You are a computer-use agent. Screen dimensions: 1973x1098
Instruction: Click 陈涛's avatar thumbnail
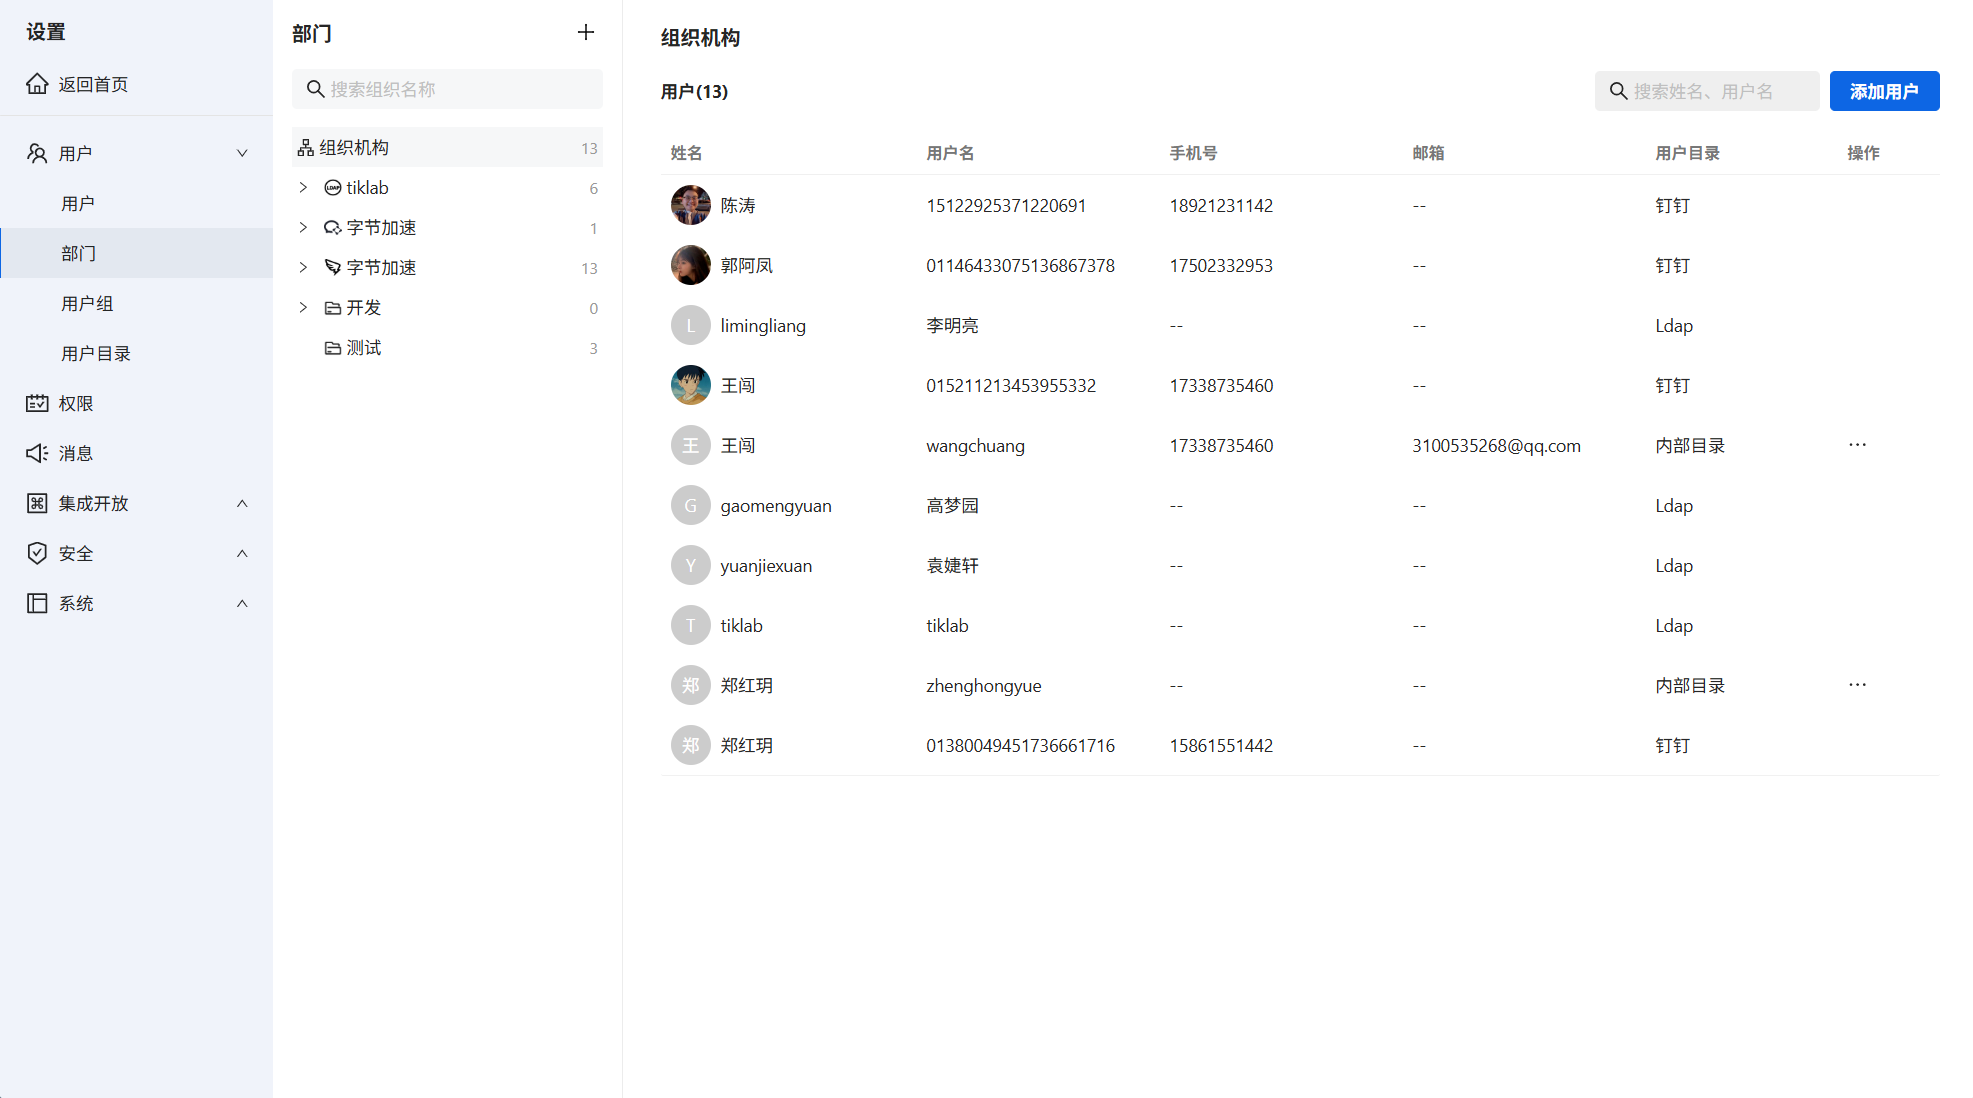(x=690, y=205)
